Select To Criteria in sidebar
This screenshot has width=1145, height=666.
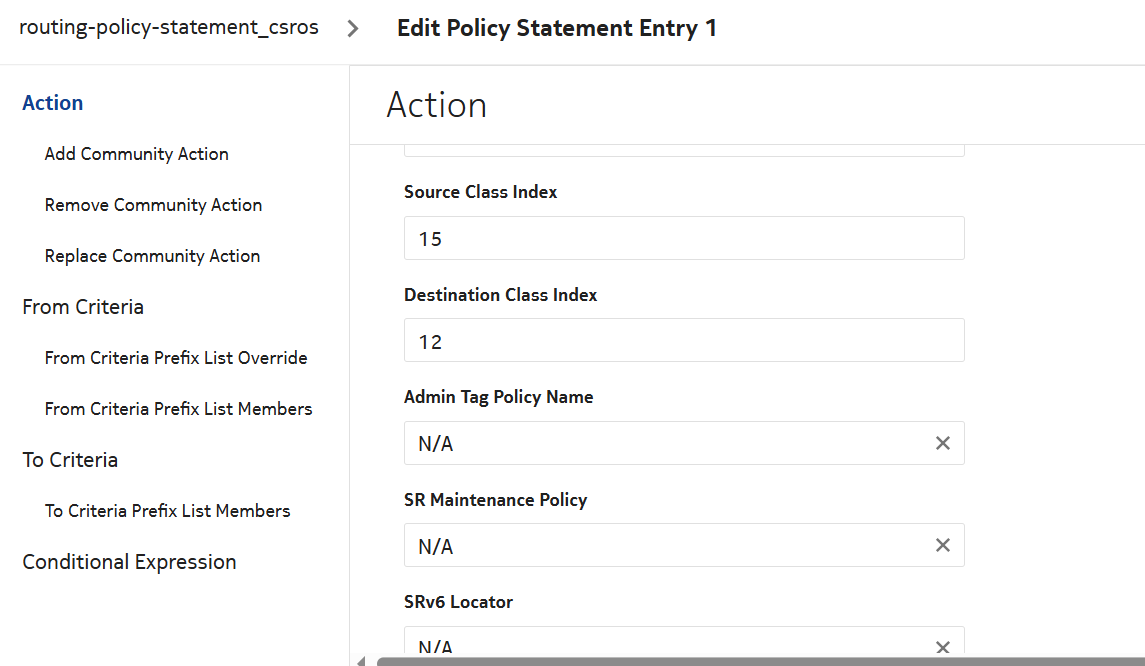[70, 460]
